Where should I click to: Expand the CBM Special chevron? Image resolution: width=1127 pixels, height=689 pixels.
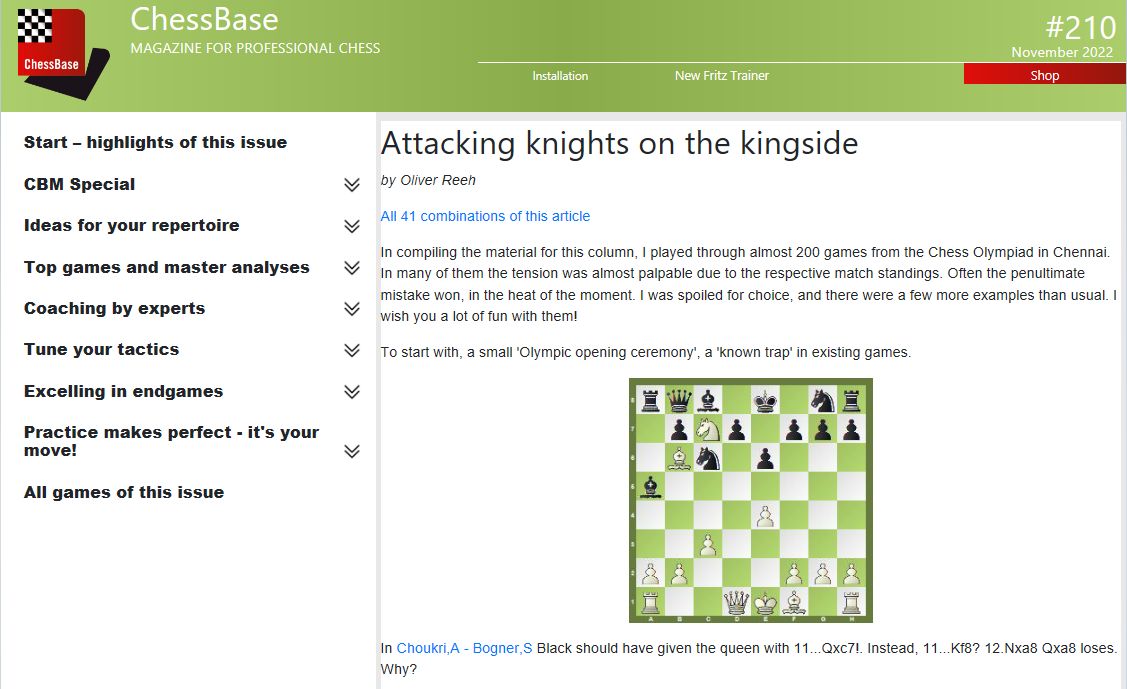351,185
